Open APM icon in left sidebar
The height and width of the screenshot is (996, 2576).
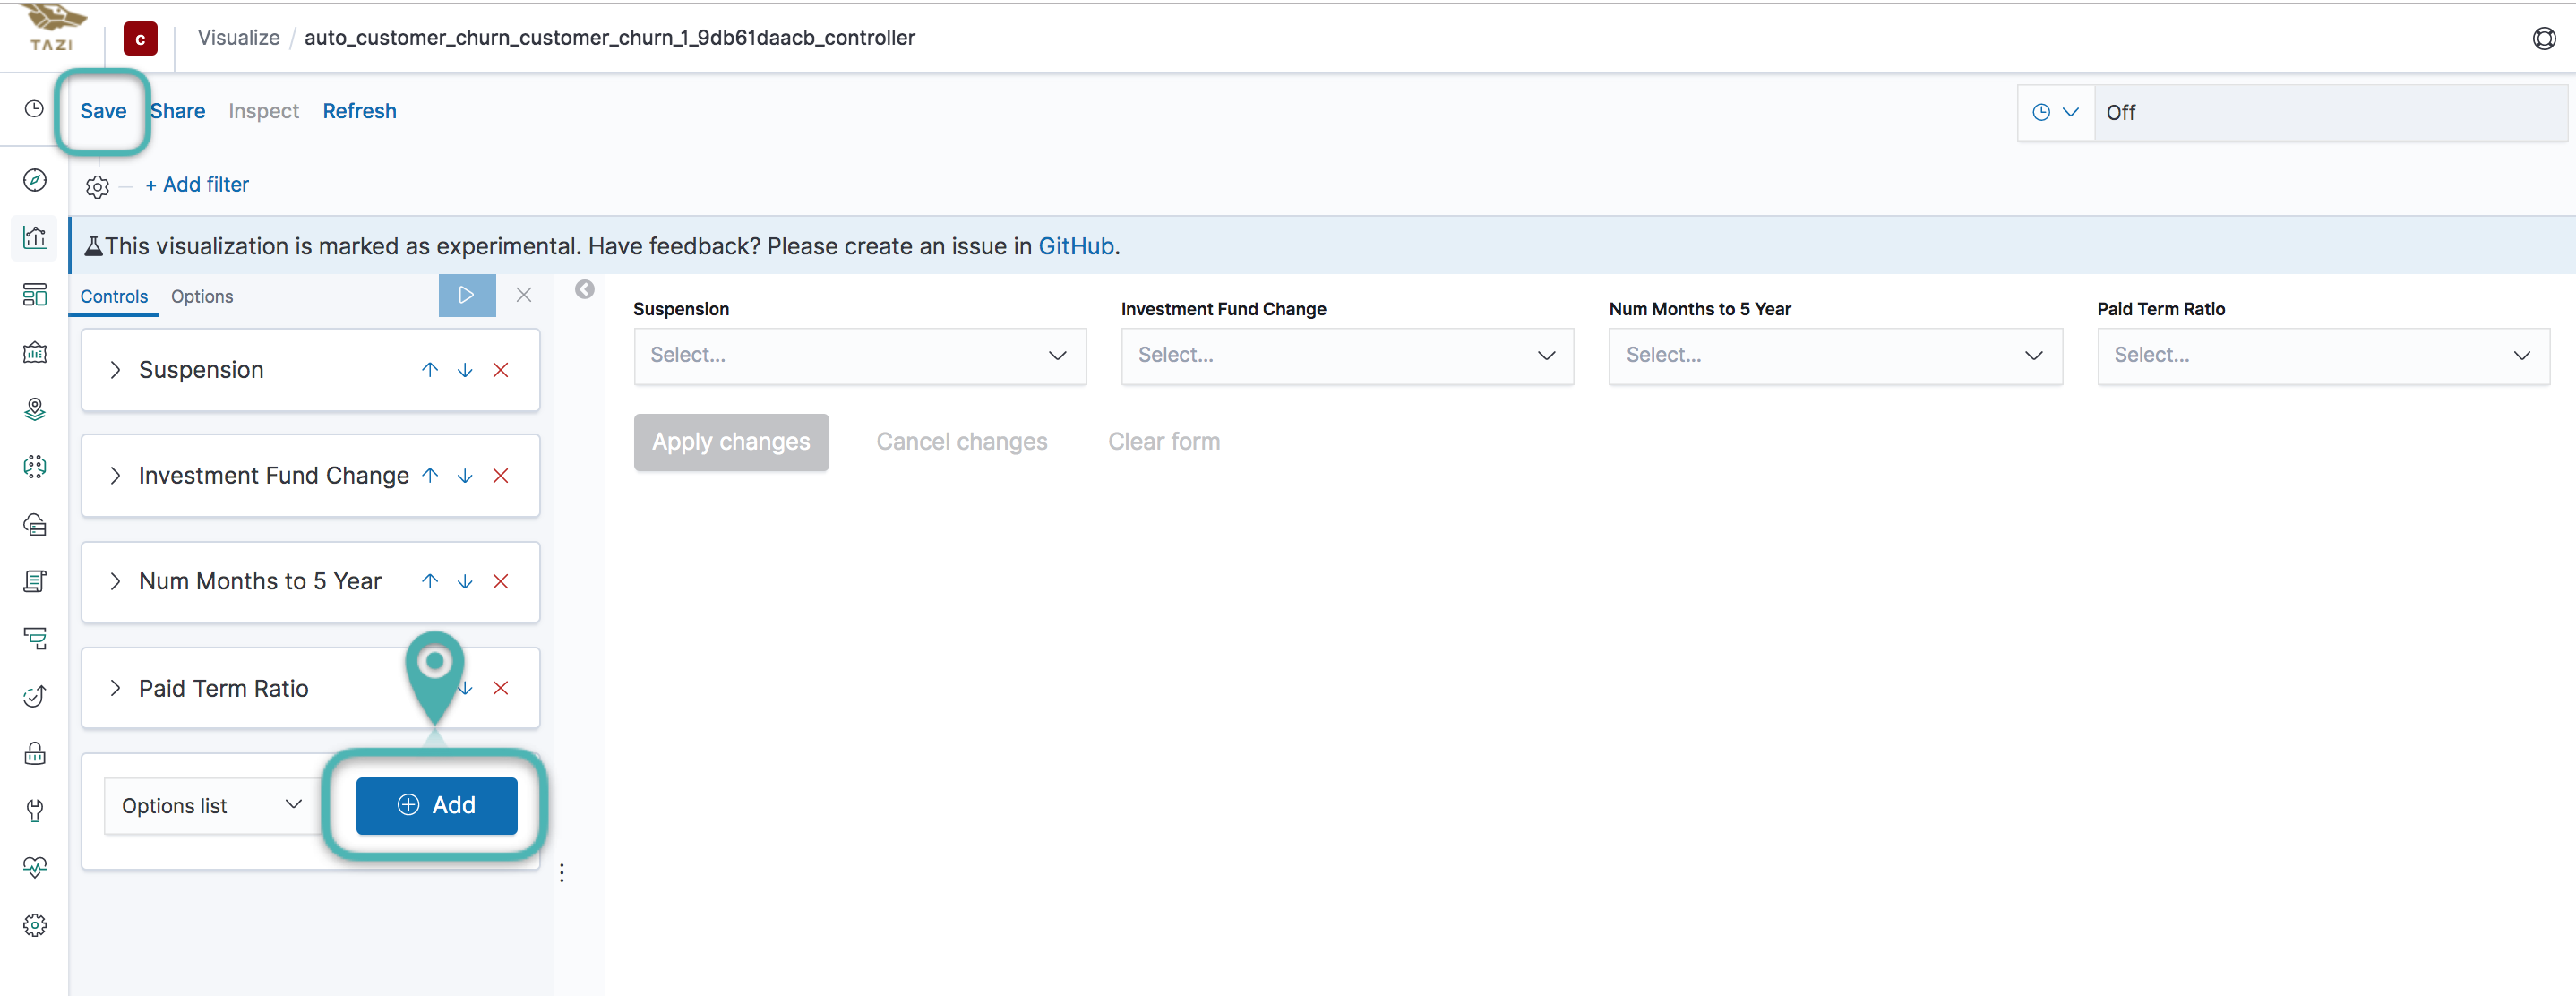click(34, 638)
